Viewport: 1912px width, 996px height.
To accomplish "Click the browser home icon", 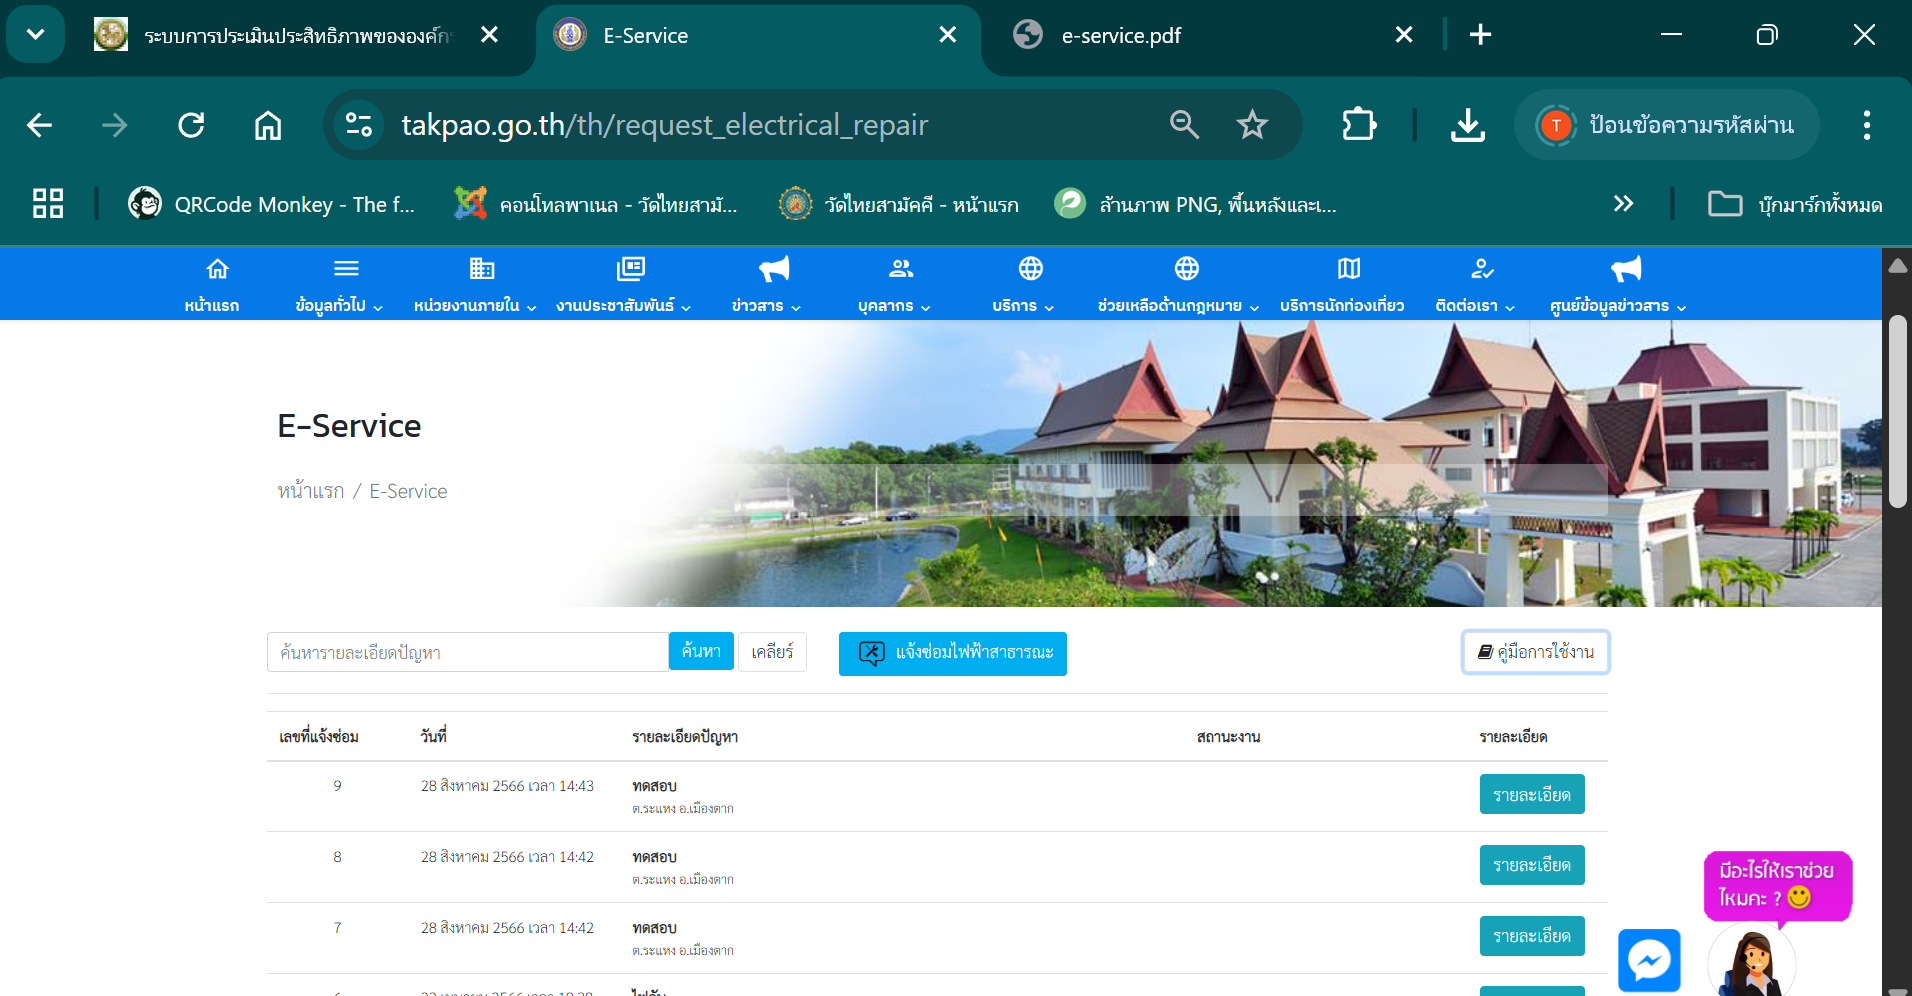I will pos(267,125).
